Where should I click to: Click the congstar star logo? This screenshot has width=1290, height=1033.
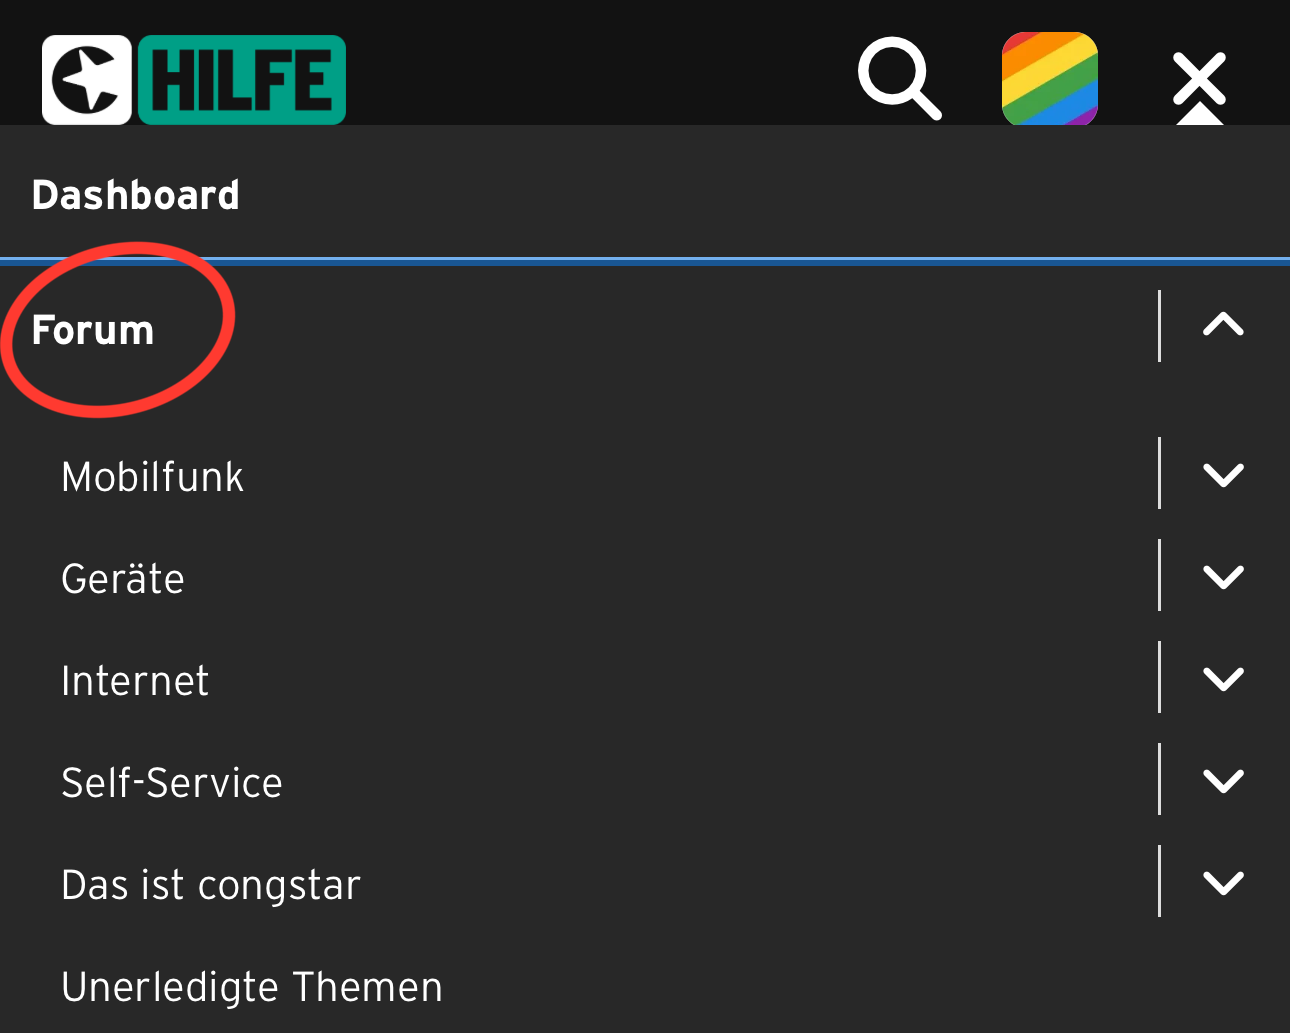[87, 80]
